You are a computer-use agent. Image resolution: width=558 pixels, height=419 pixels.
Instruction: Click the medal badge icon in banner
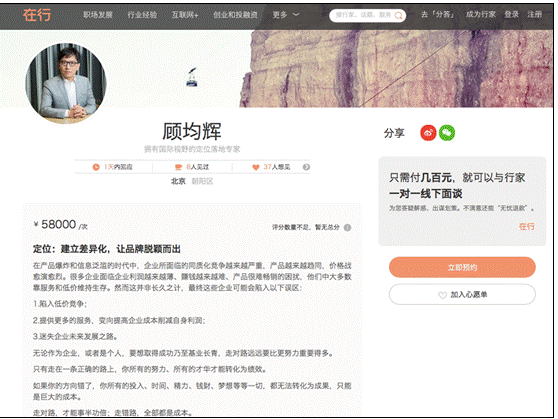(x=191, y=77)
